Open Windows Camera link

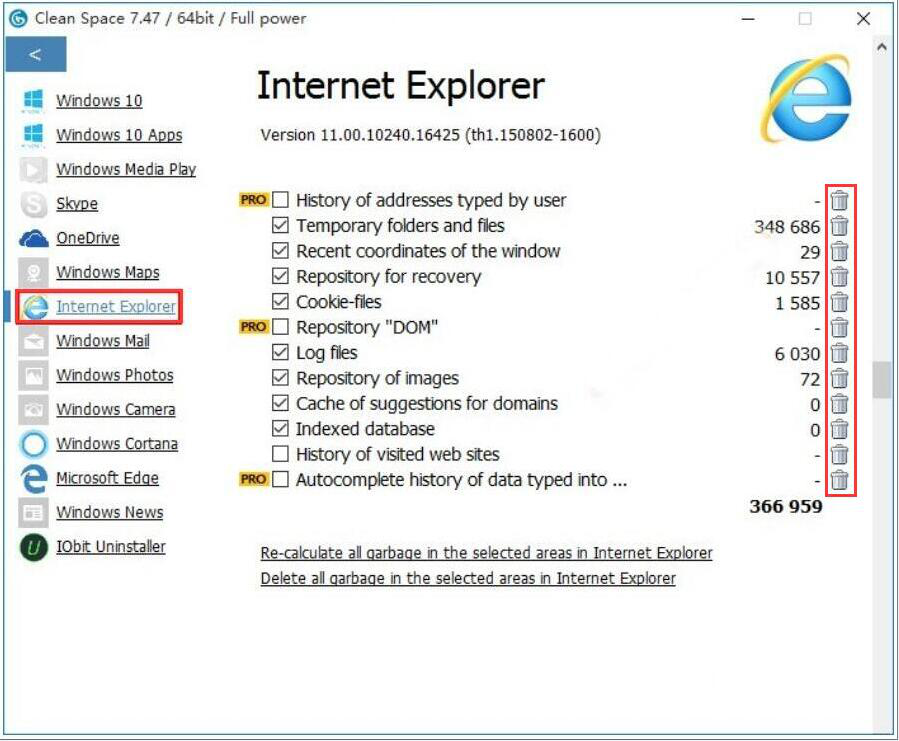pos(116,410)
